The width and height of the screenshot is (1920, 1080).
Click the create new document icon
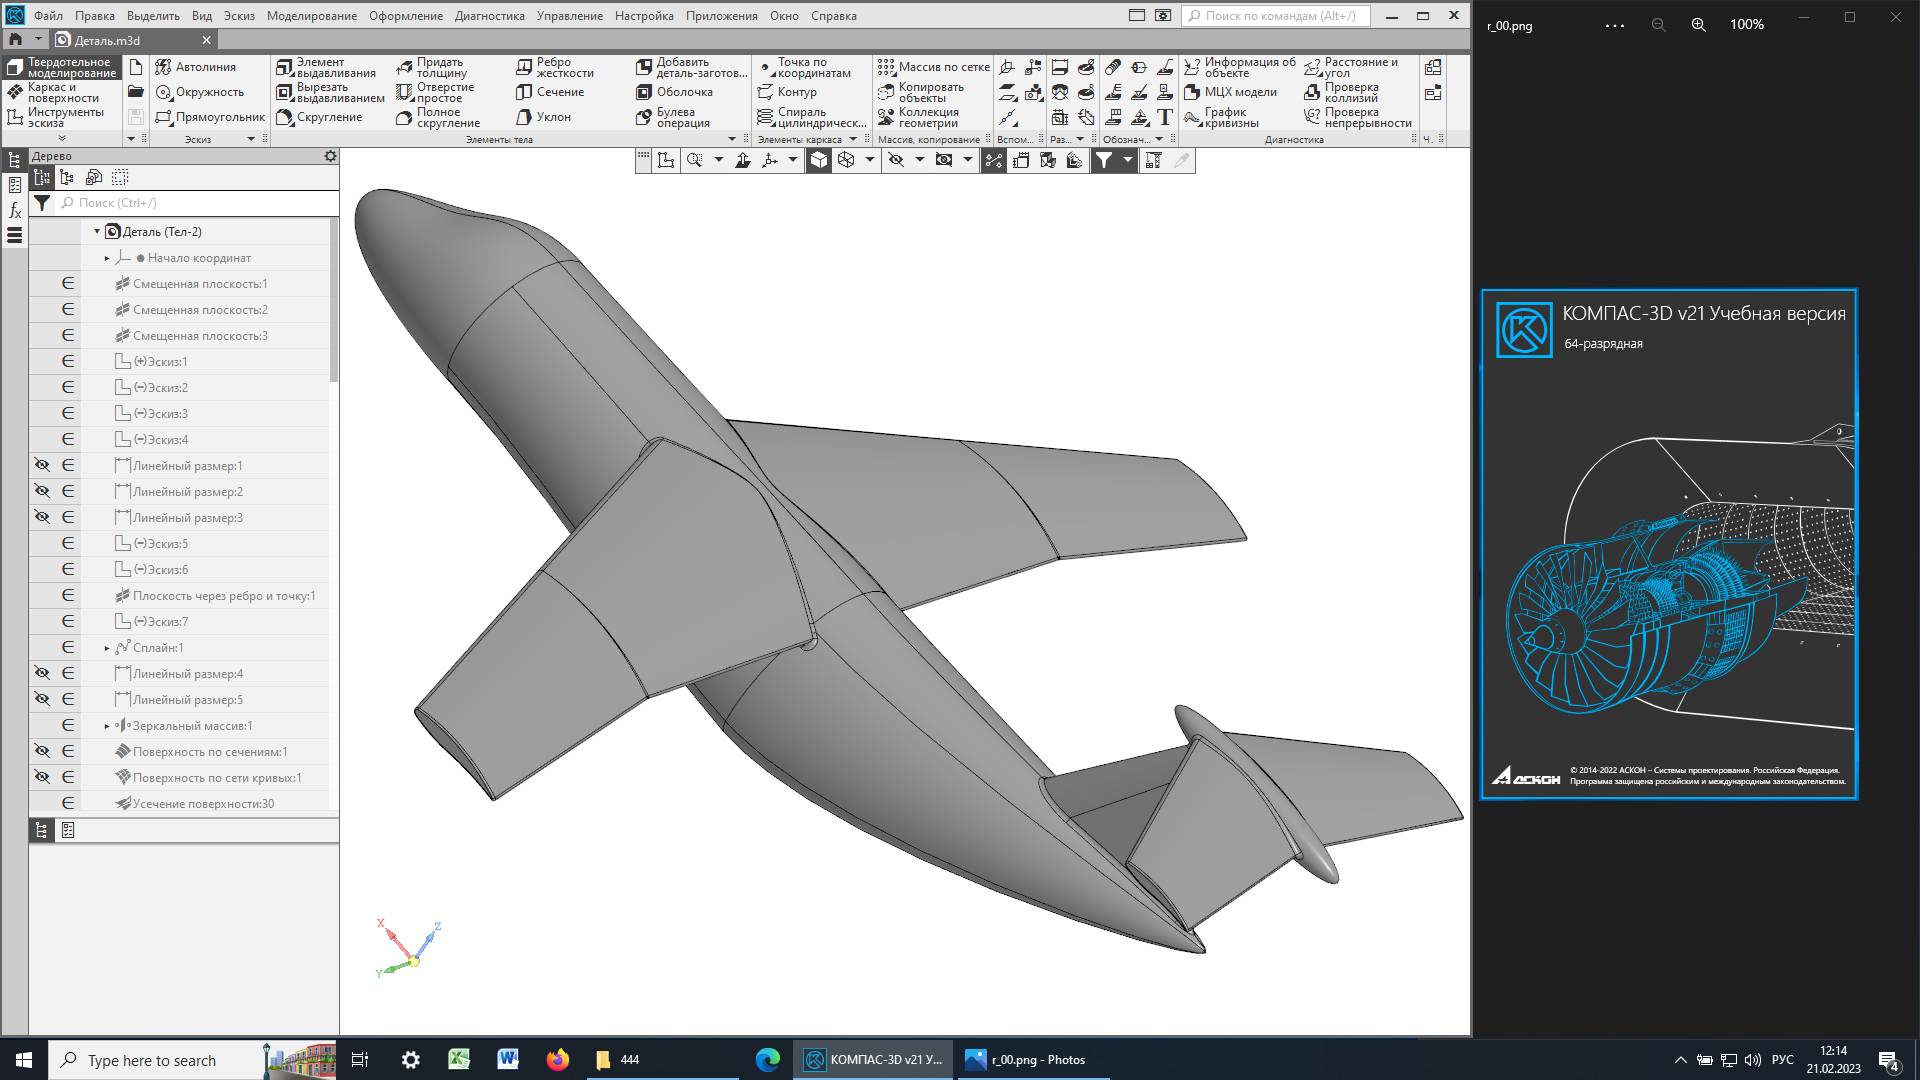[x=136, y=67]
